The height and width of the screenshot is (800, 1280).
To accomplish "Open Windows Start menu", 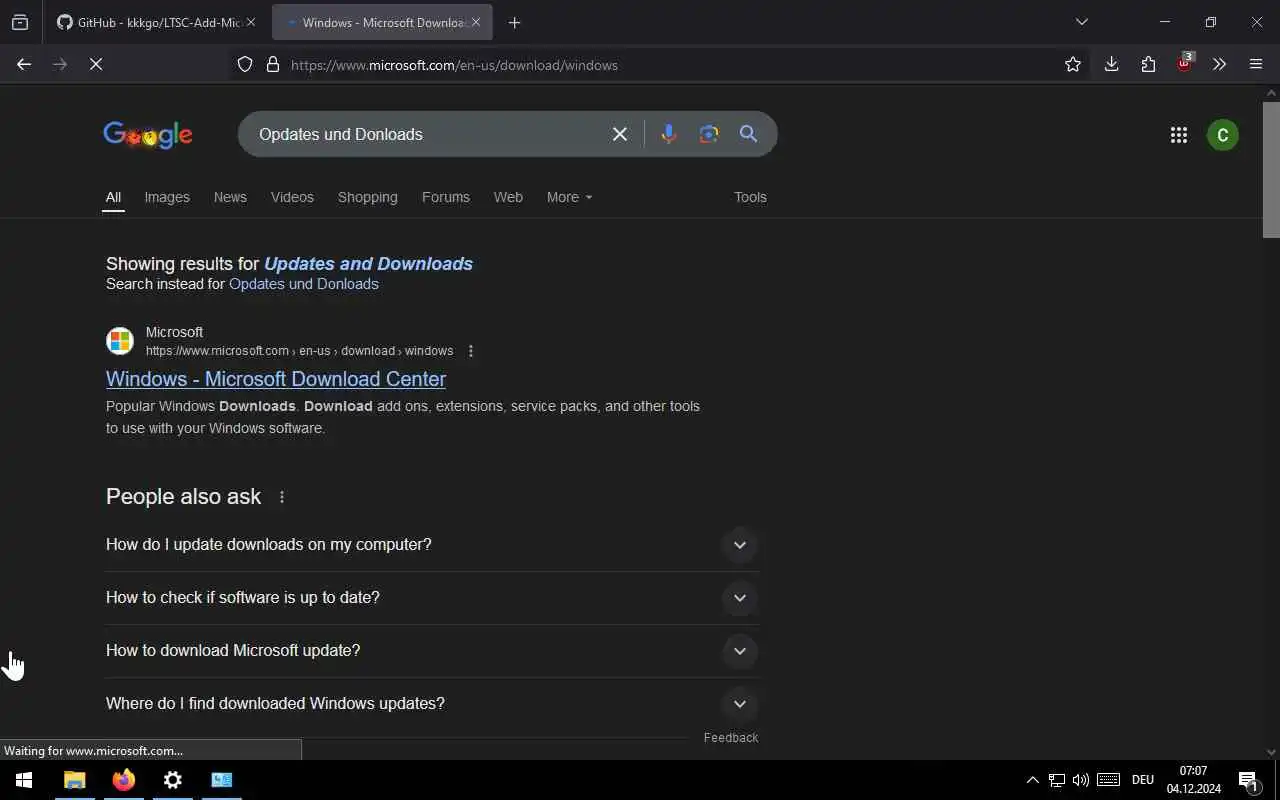I will (24, 780).
